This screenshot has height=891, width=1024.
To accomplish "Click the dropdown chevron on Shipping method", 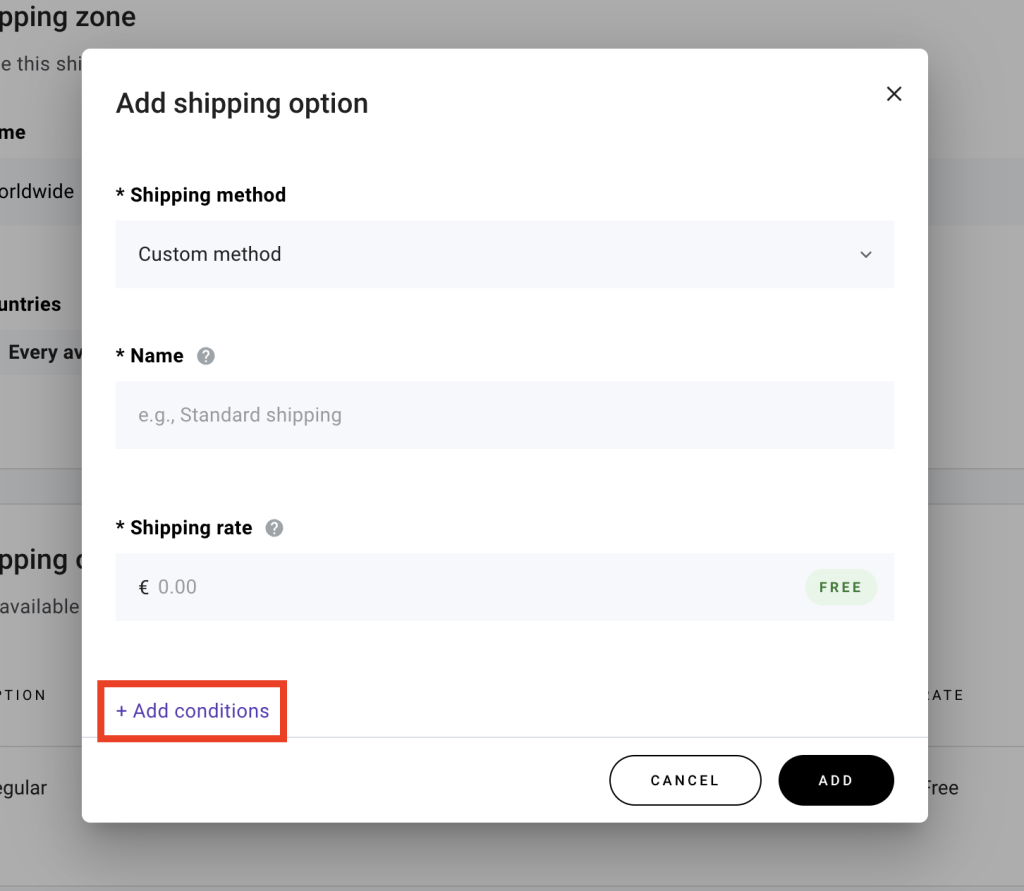I will pyautogui.click(x=866, y=255).
